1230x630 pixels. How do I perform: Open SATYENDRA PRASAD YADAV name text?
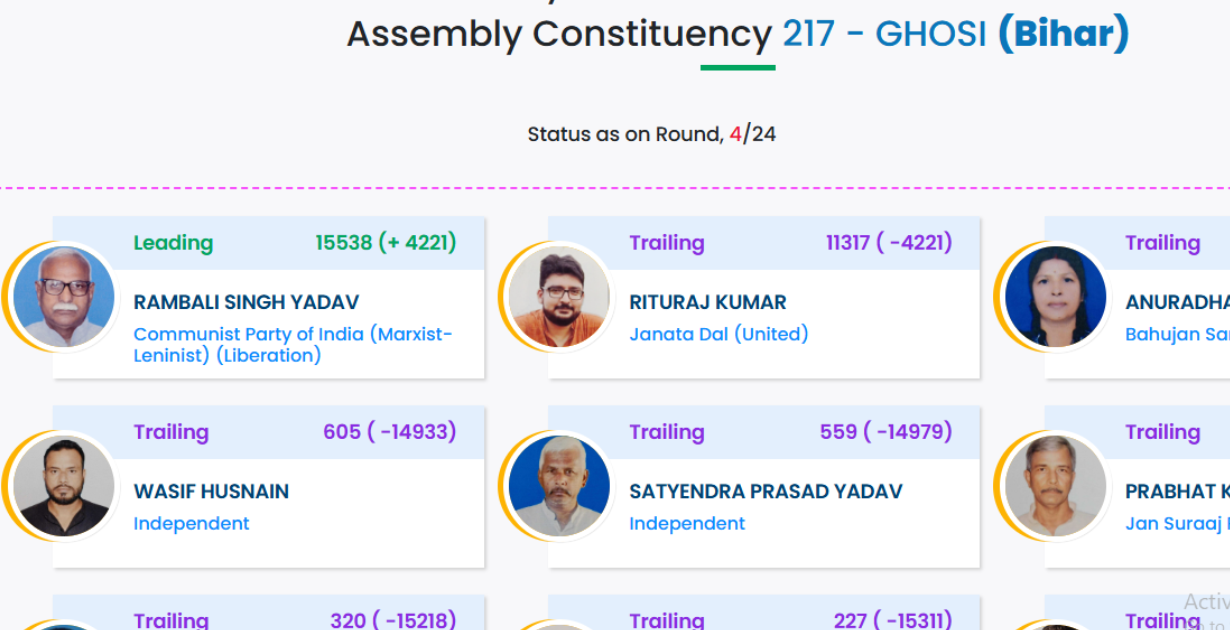click(766, 491)
